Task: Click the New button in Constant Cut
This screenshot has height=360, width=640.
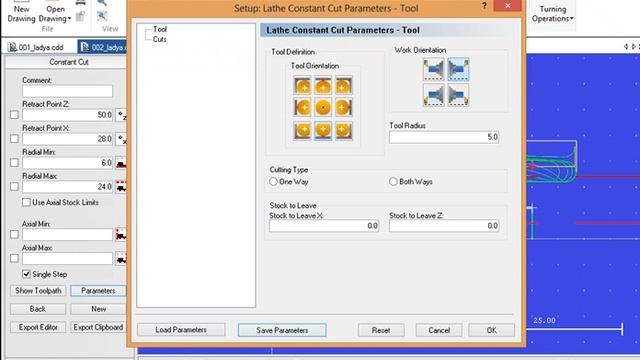Action: point(98,309)
